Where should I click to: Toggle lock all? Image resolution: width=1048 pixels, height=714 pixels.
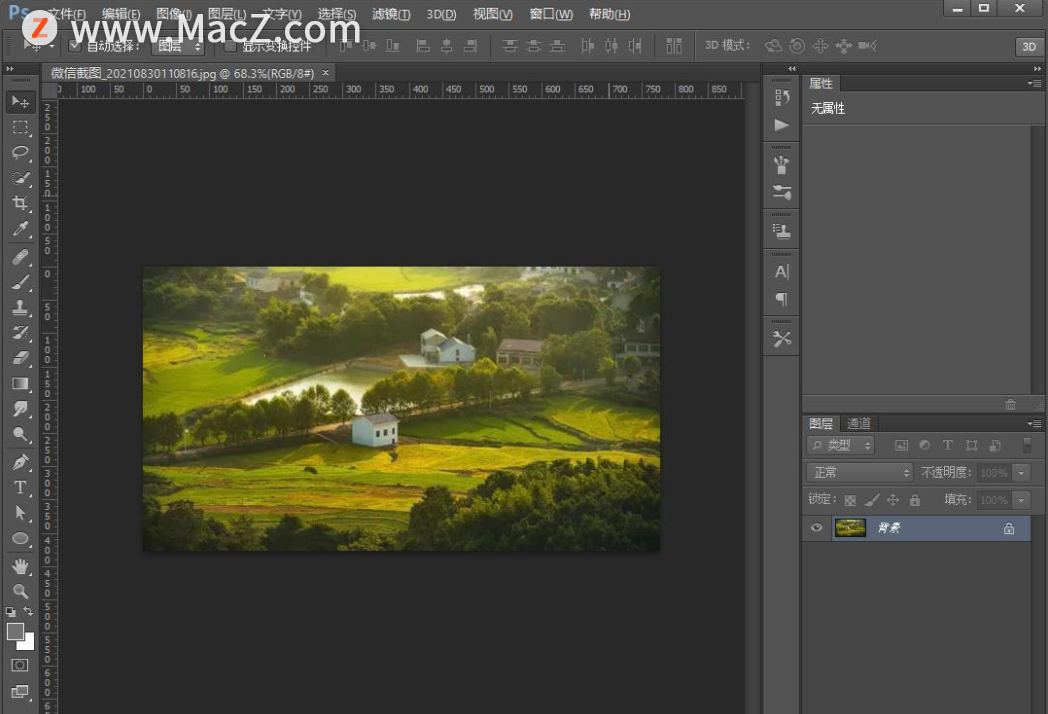(x=915, y=500)
